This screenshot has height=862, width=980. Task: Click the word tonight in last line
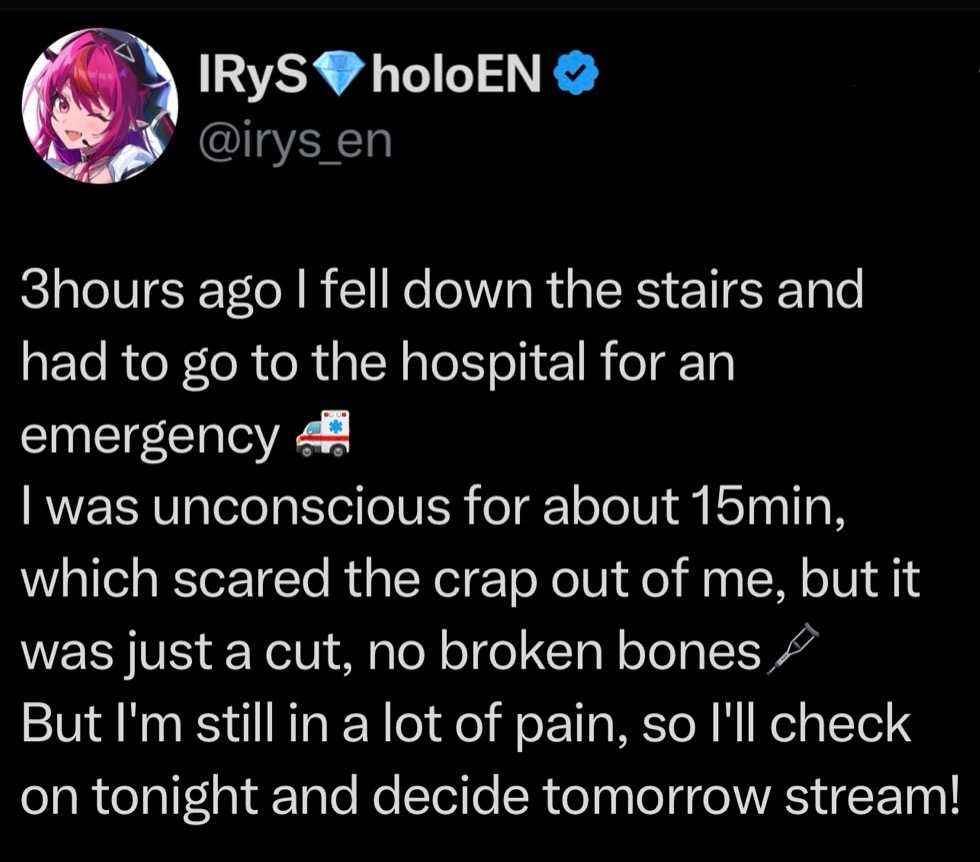[202, 797]
